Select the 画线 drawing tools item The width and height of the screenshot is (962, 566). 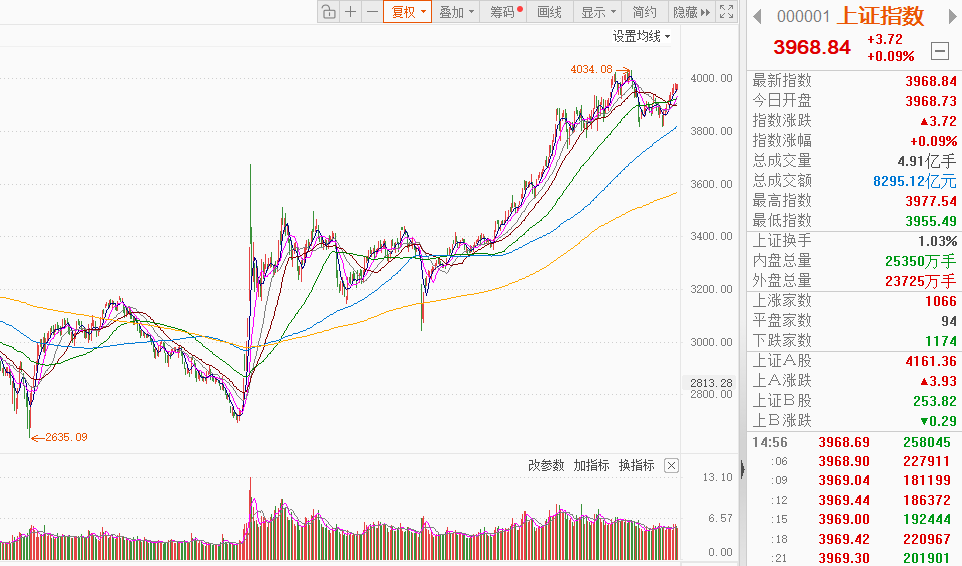click(x=550, y=12)
